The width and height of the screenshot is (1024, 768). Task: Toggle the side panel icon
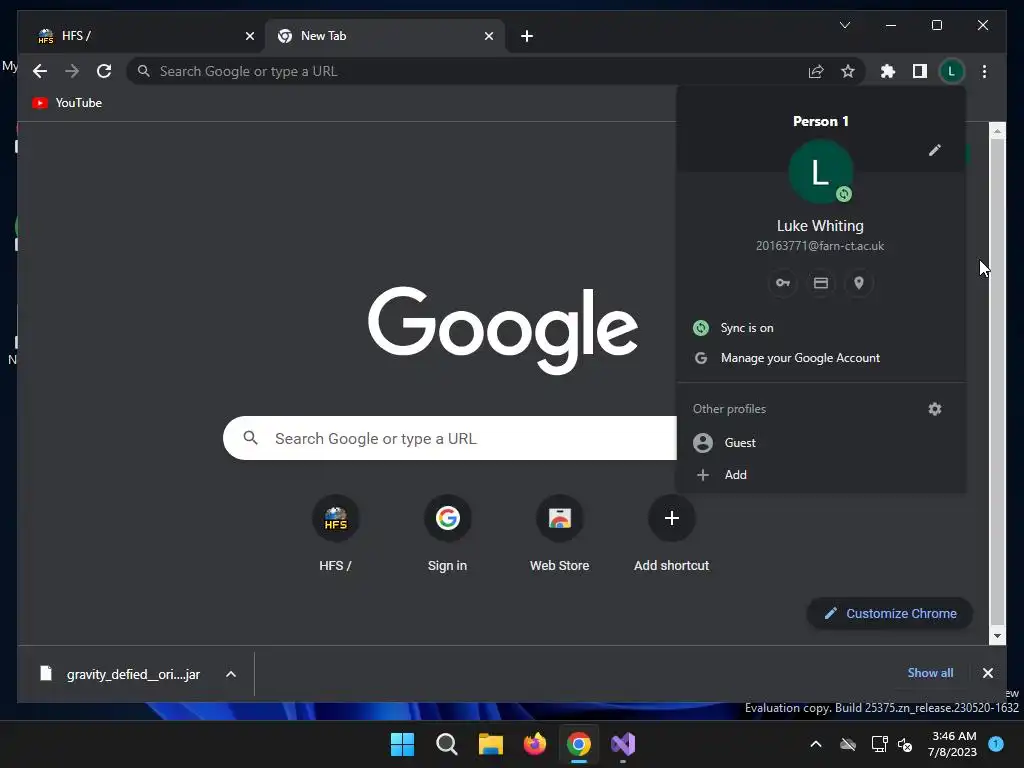click(x=920, y=71)
